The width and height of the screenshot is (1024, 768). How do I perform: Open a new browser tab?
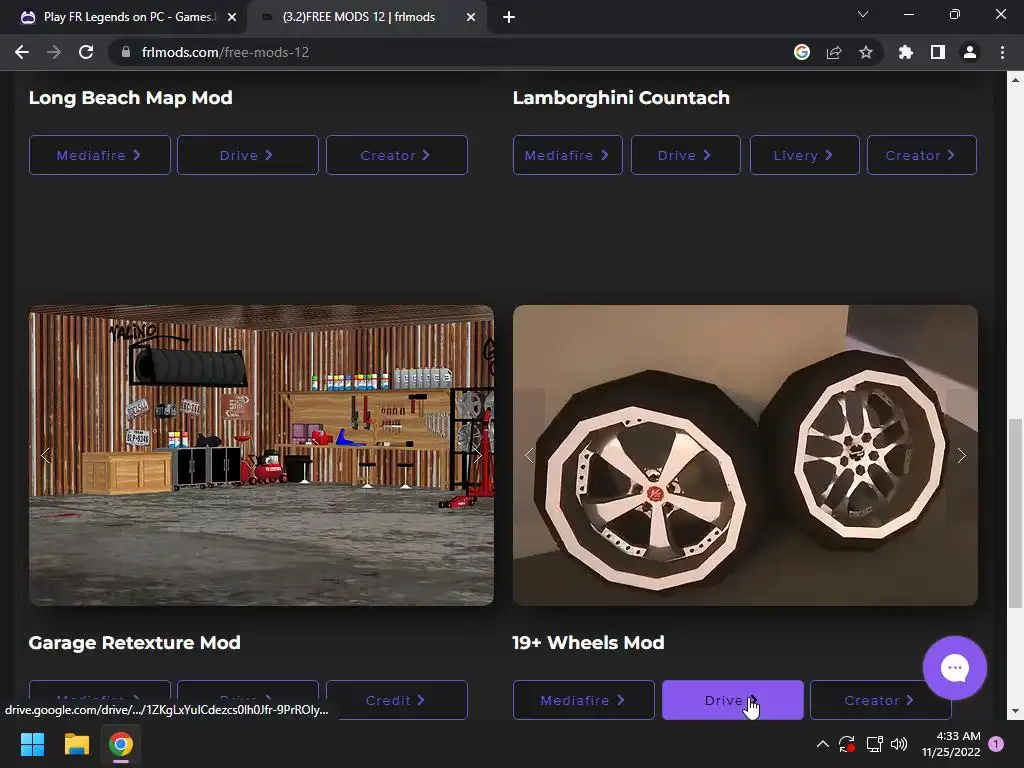pos(509,17)
